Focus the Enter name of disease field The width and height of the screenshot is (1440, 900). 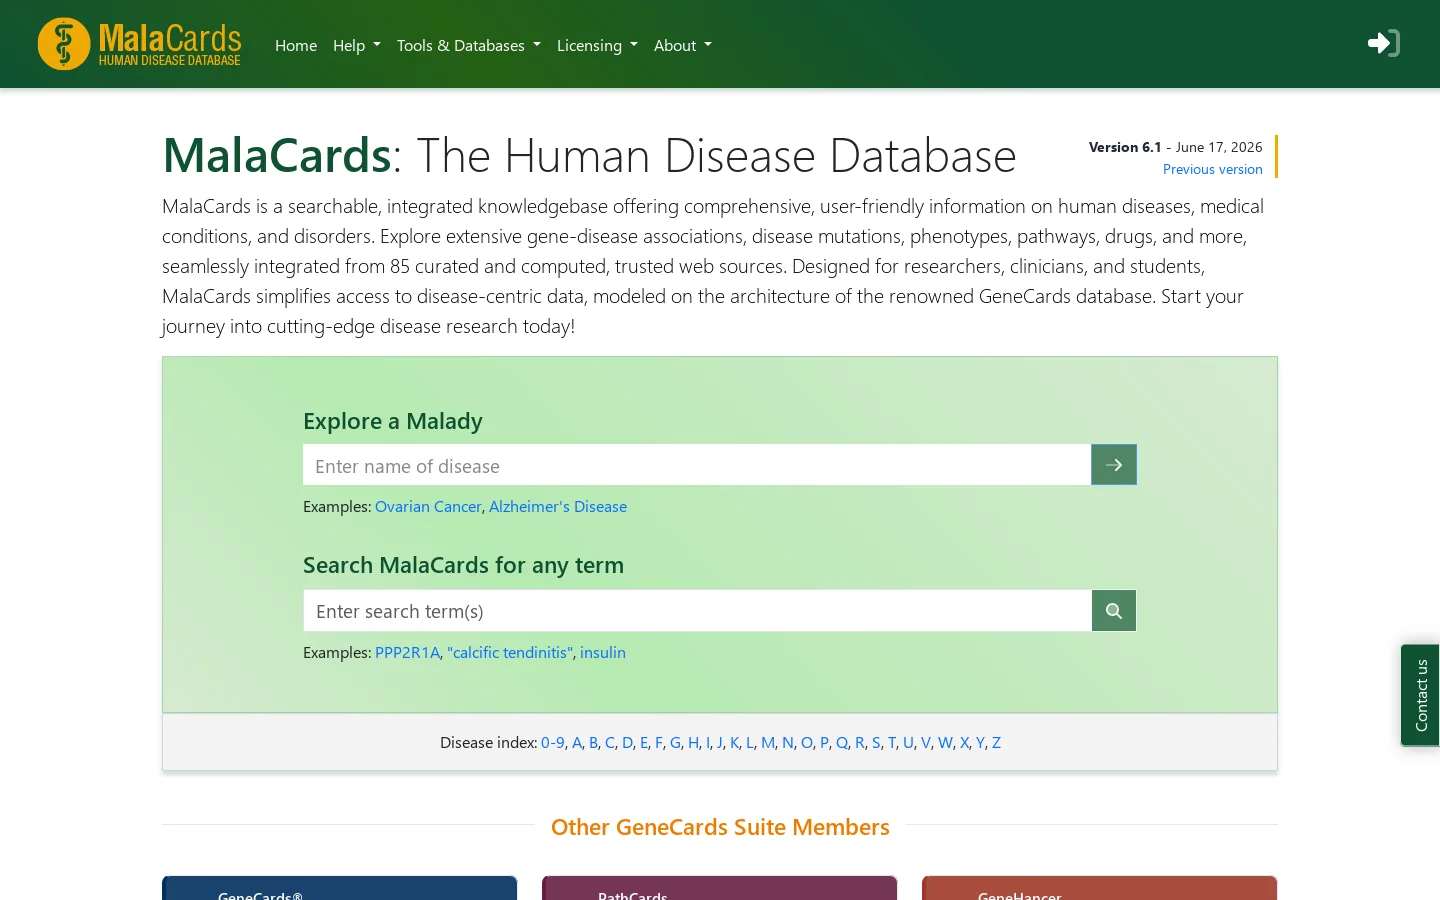coord(697,465)
